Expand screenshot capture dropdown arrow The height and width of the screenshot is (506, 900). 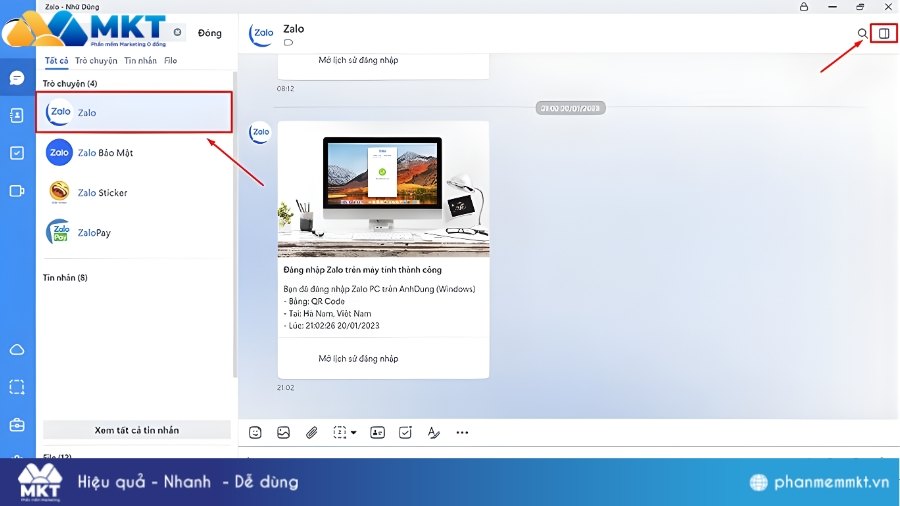(x=353, y=433)
